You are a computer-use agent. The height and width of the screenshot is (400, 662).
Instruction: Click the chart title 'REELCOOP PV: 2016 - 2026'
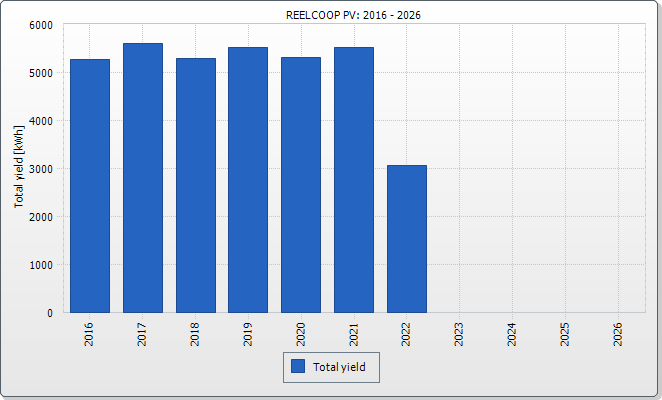tap(331, 13)
